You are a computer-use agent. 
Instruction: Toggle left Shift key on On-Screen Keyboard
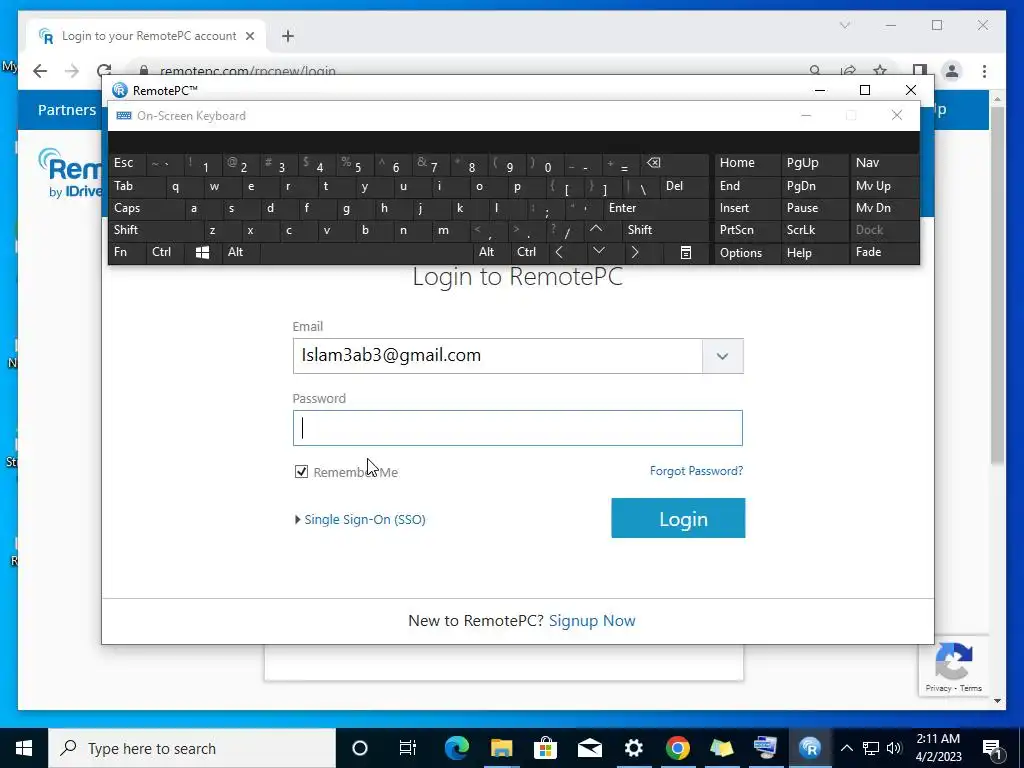coord(155,230)
